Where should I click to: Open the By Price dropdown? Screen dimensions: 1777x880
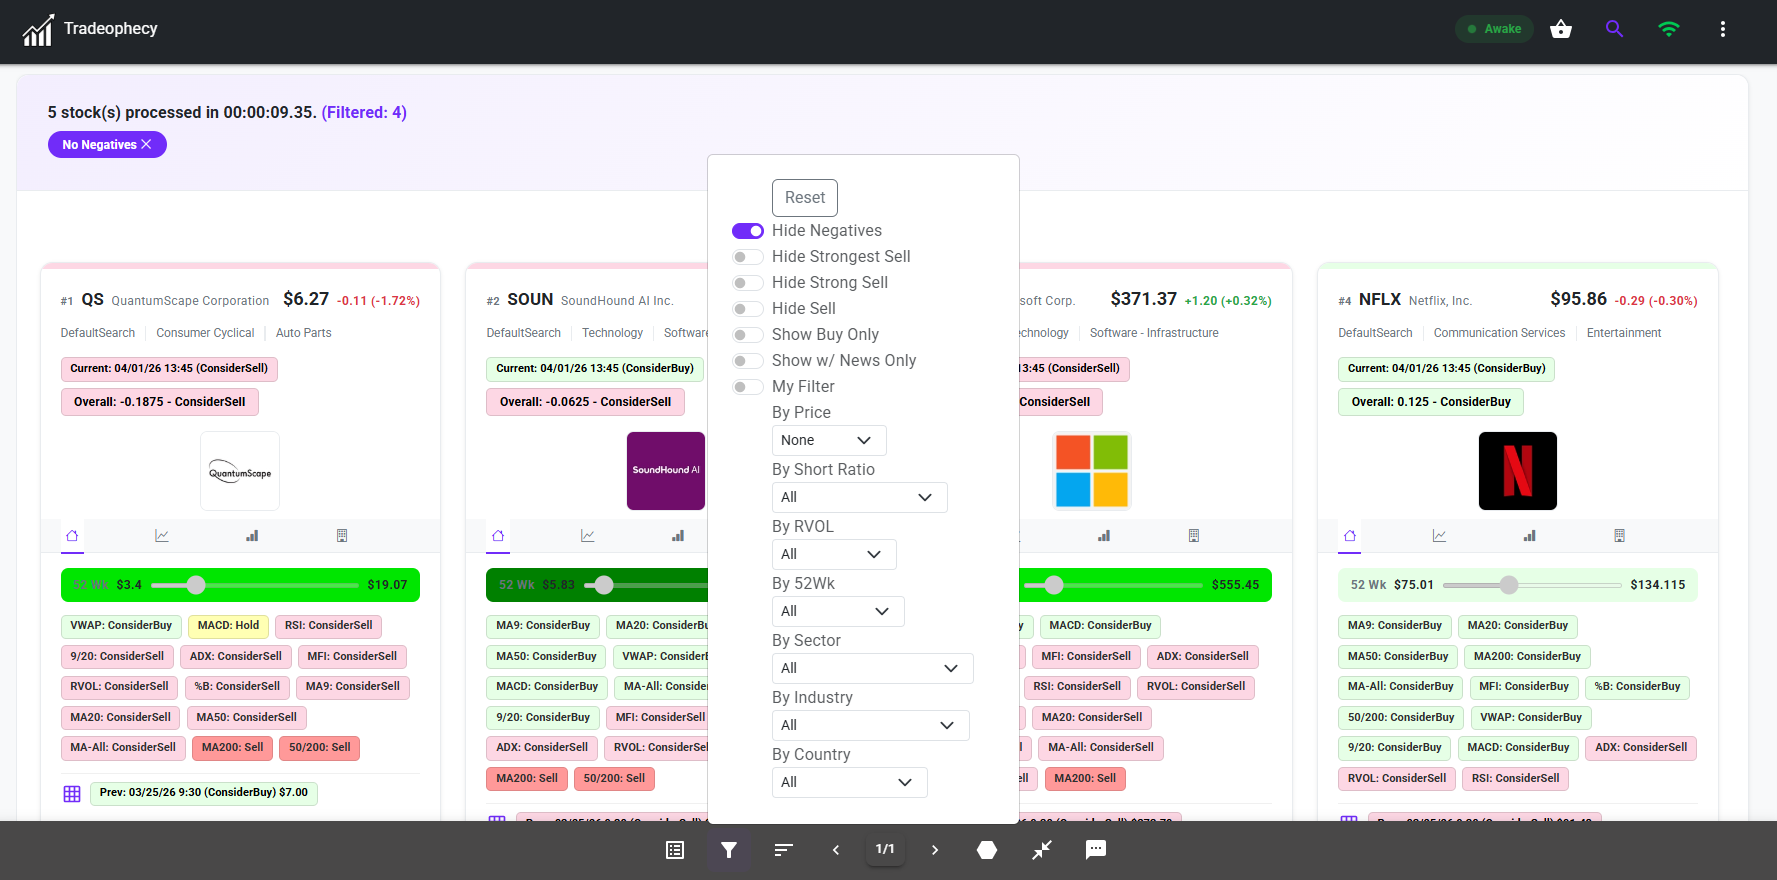tap(828, 441)
